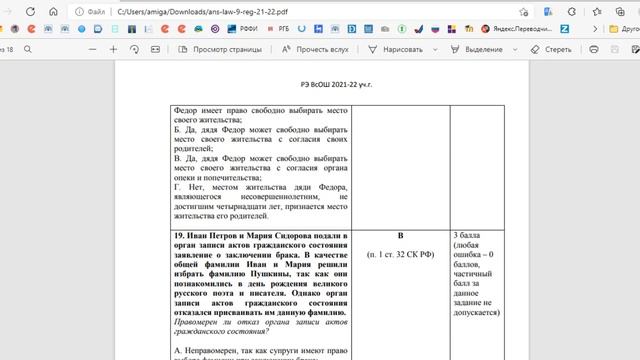This screenshot has height=360, width=640.
Task: Open the blue Z bookmark icon
Action: [564, 29]
